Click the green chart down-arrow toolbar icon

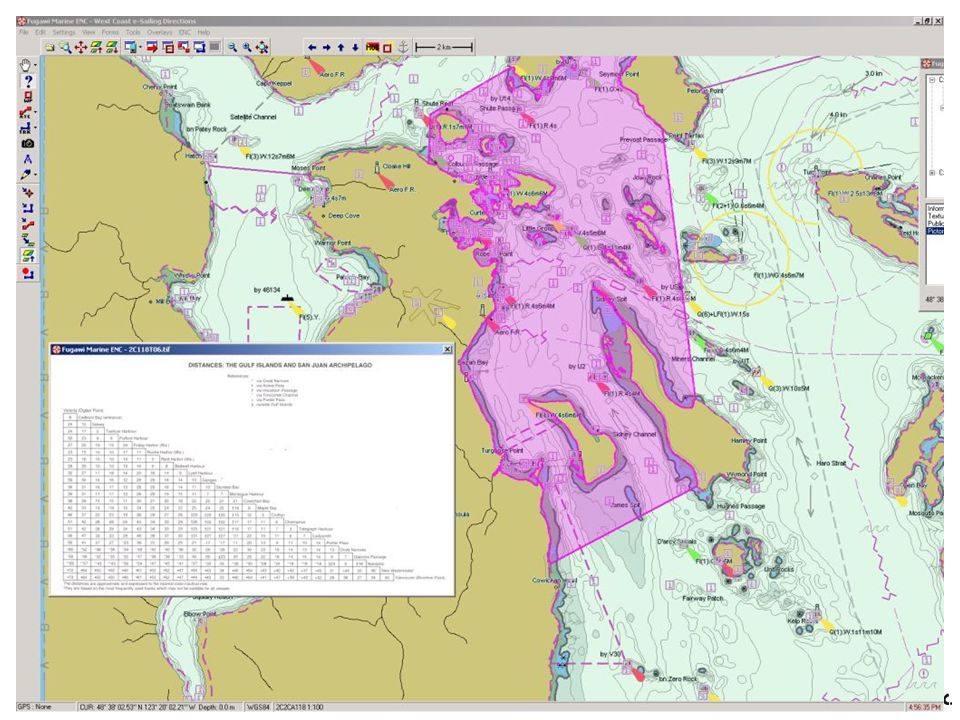click(111, 47)
